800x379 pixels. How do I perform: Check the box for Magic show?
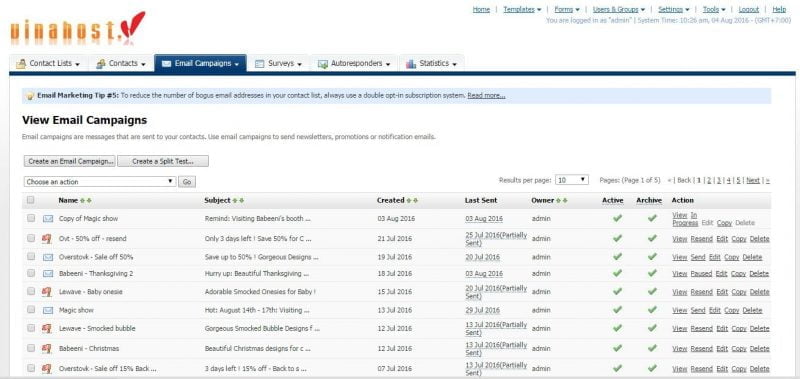[x=31, y=310]
